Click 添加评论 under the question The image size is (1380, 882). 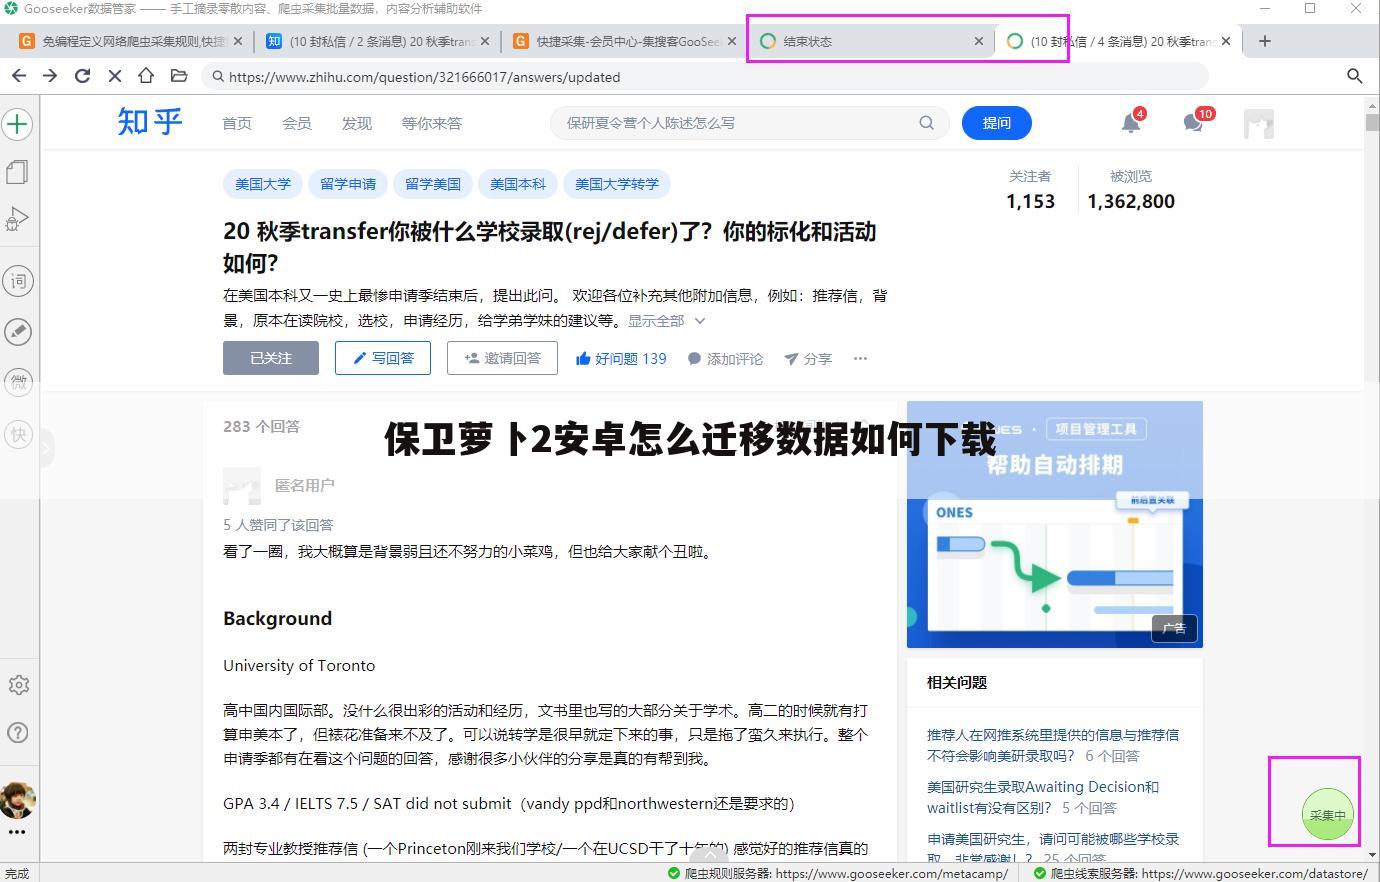point(725,358)
